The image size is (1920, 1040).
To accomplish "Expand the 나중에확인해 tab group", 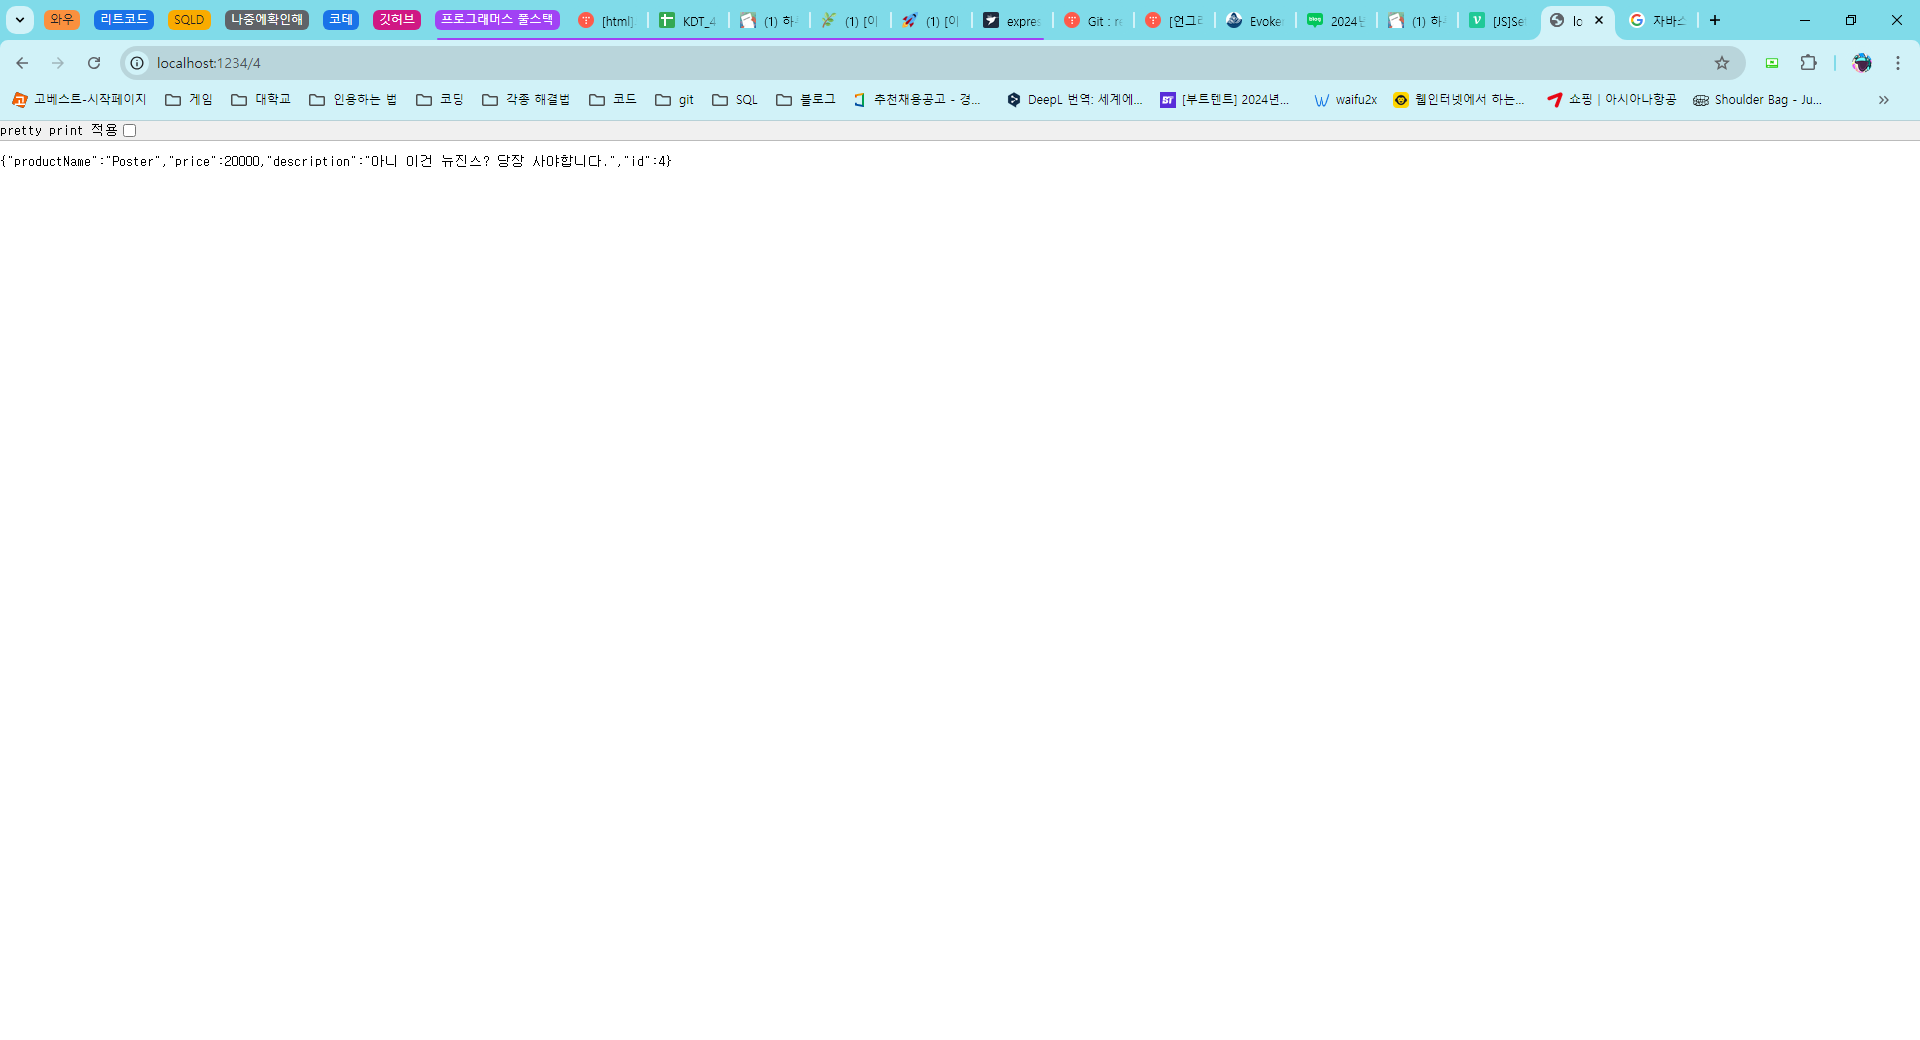I will tap(267, 20).
